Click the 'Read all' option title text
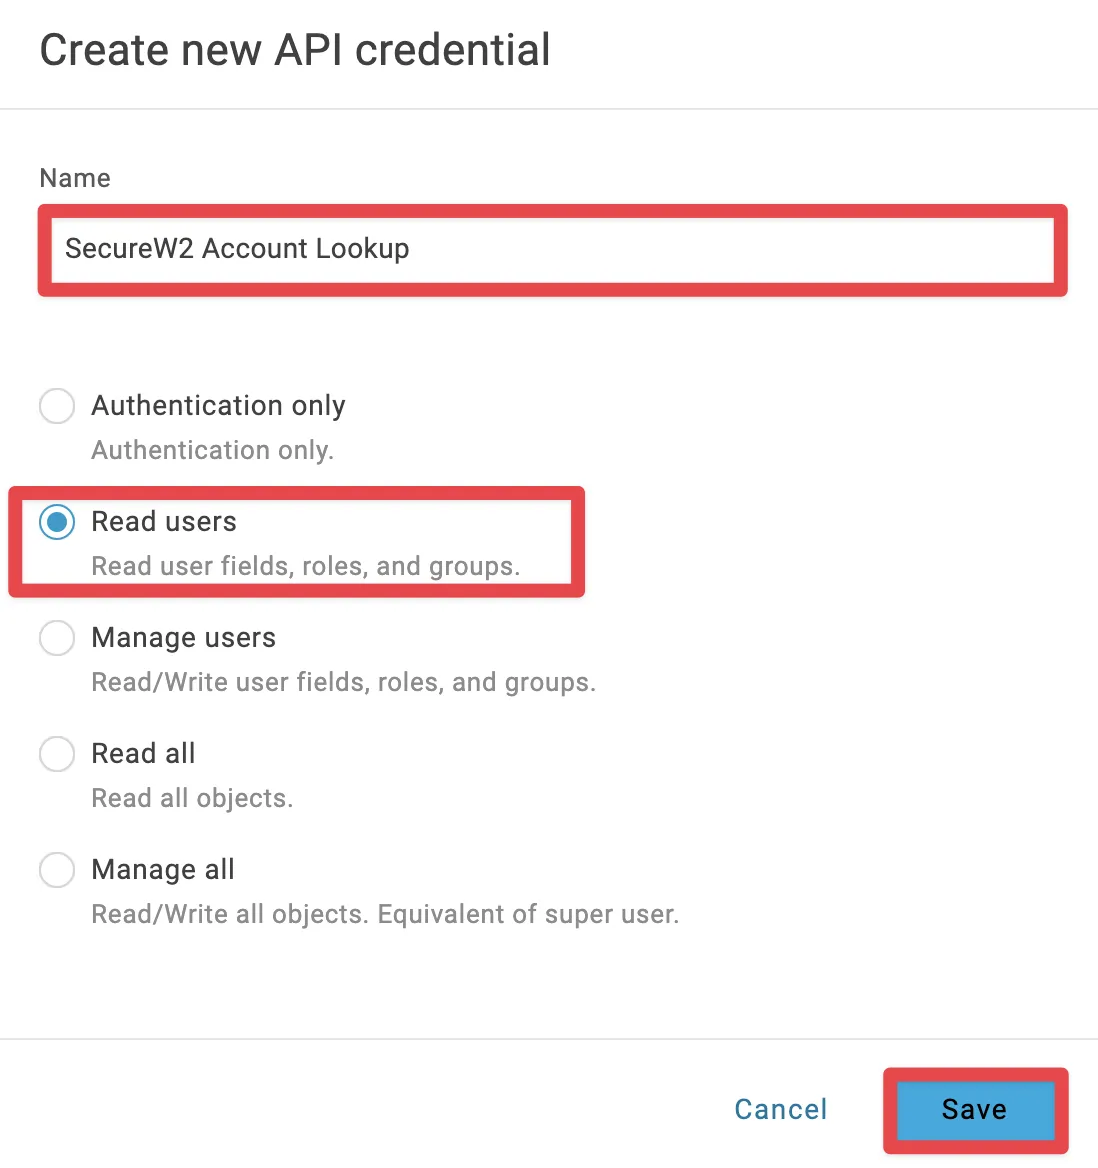Image resolution: width=1098 pixels, height=1168 pixels. pyautogui.click(x=143, y=754)
